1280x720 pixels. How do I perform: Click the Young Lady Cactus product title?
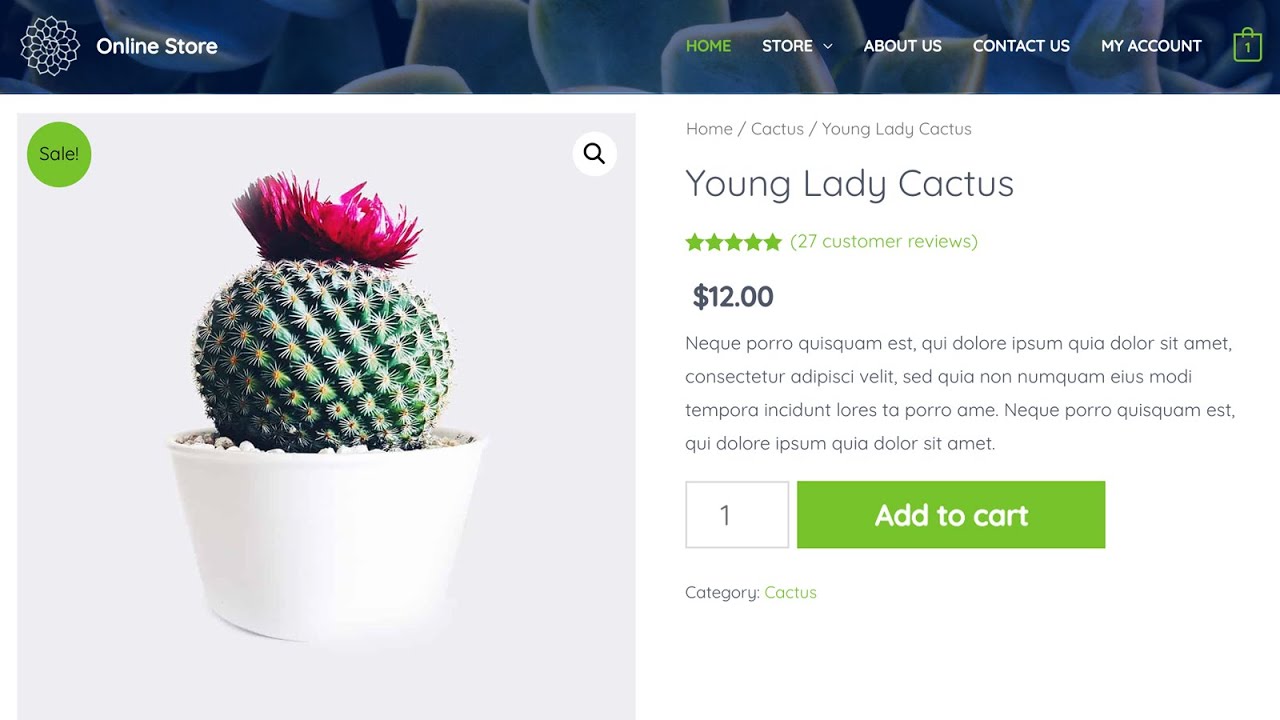[849, 183]
